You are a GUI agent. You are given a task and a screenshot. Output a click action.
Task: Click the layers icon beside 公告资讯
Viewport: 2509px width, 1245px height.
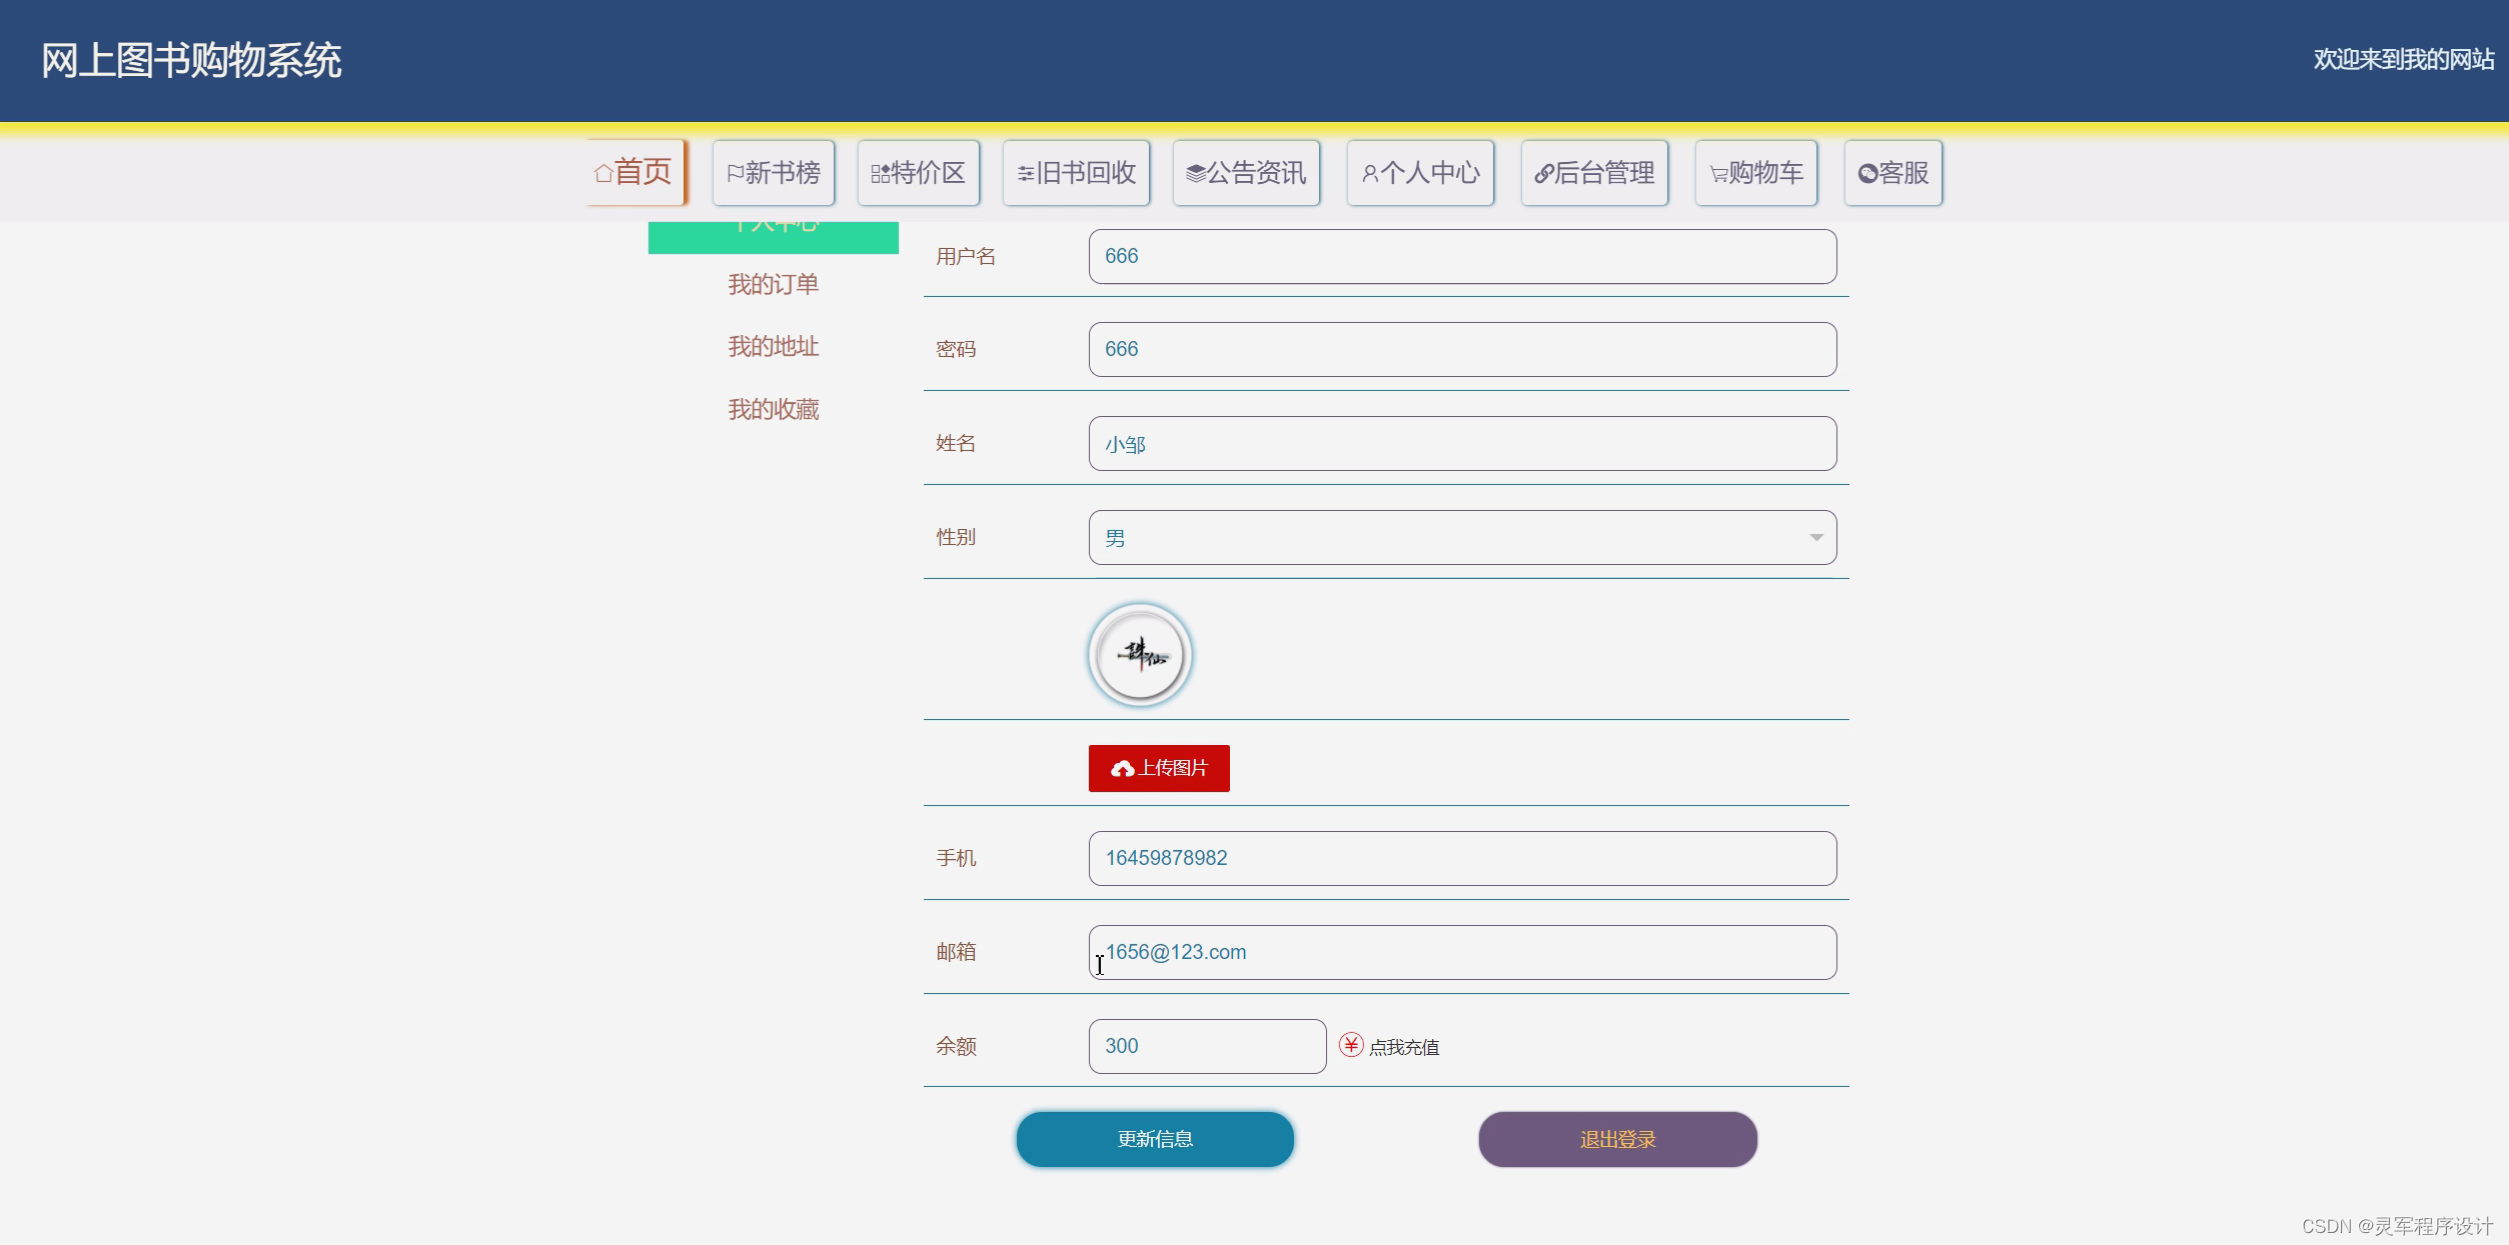(x=1195, y=174)
